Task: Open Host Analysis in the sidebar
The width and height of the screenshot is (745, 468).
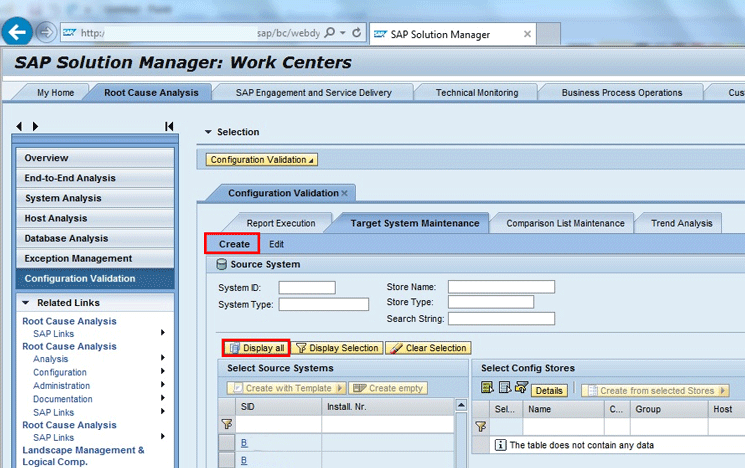Action: pyautogui.click(x=95, y=218)
